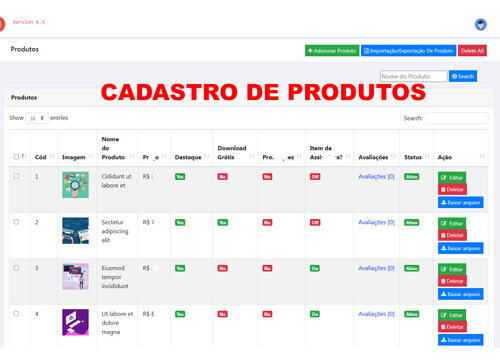Open thumbnail of Sectetur adipiscing elit
This screenshot has height=364, width=500.
point(75,231)
